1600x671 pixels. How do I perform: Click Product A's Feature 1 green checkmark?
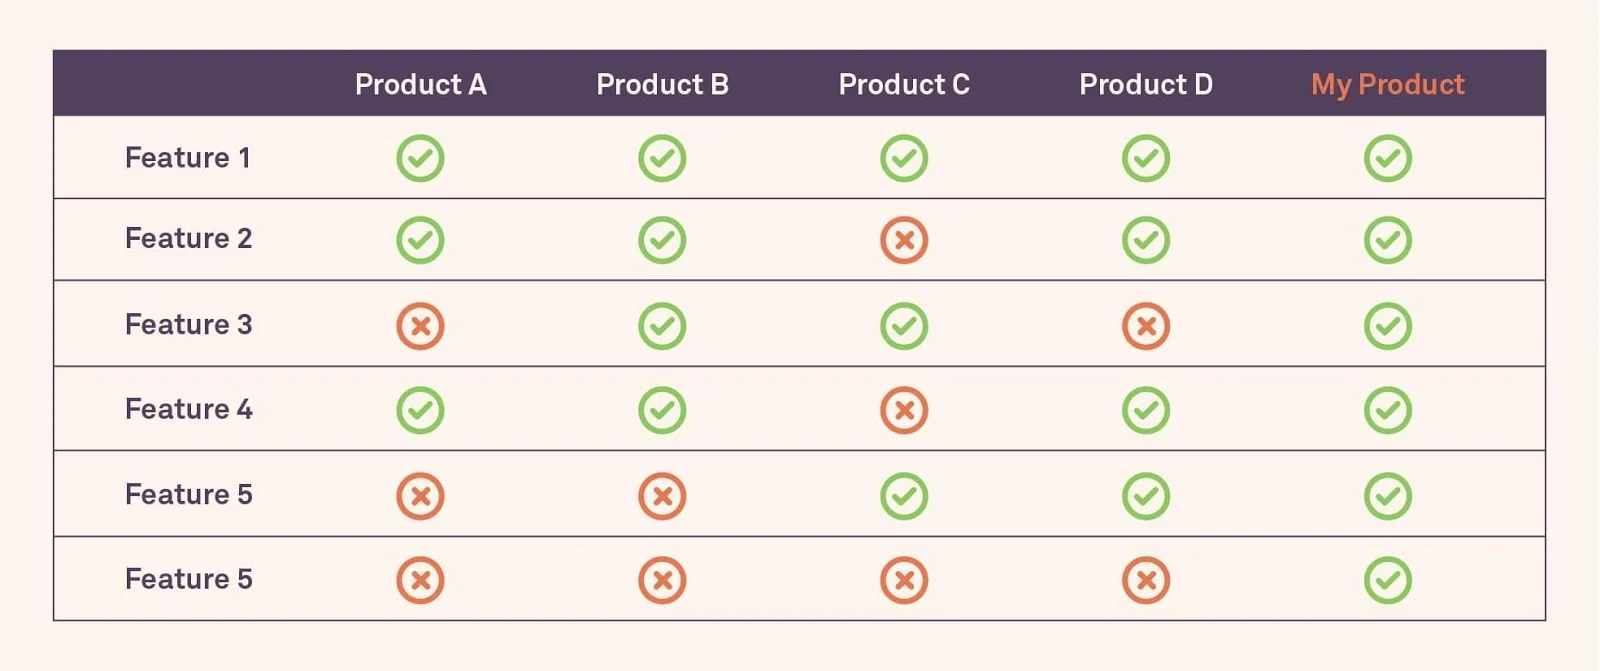[x=420, y=158]
